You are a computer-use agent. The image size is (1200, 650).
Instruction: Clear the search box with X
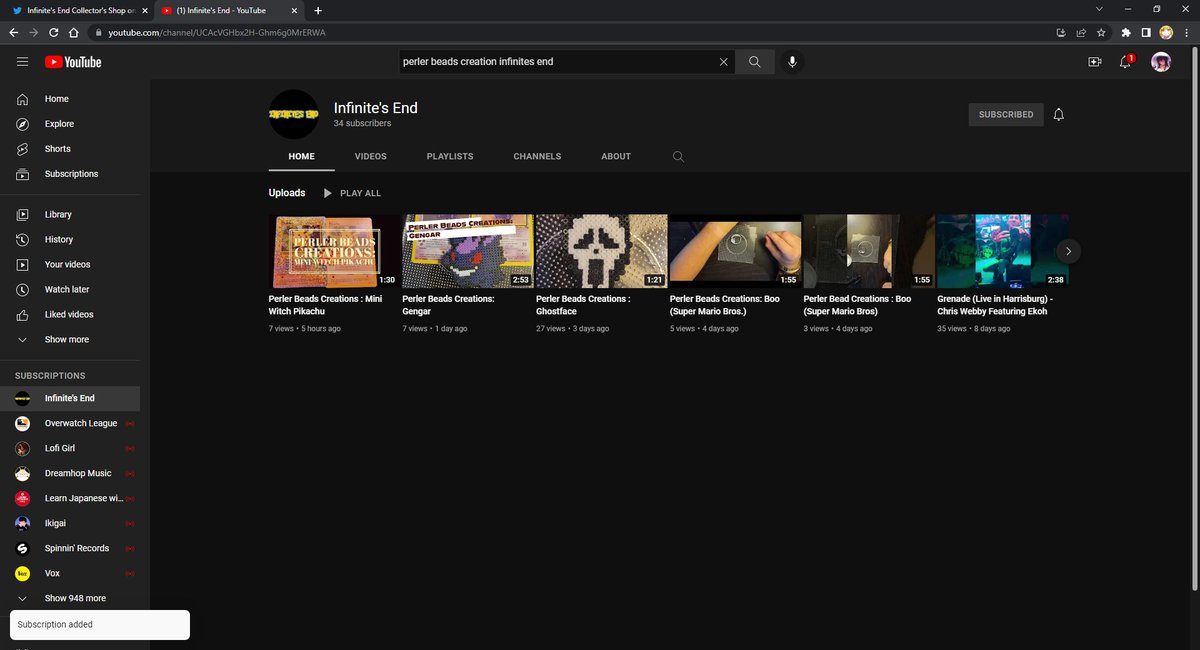[x=724, y=62]
